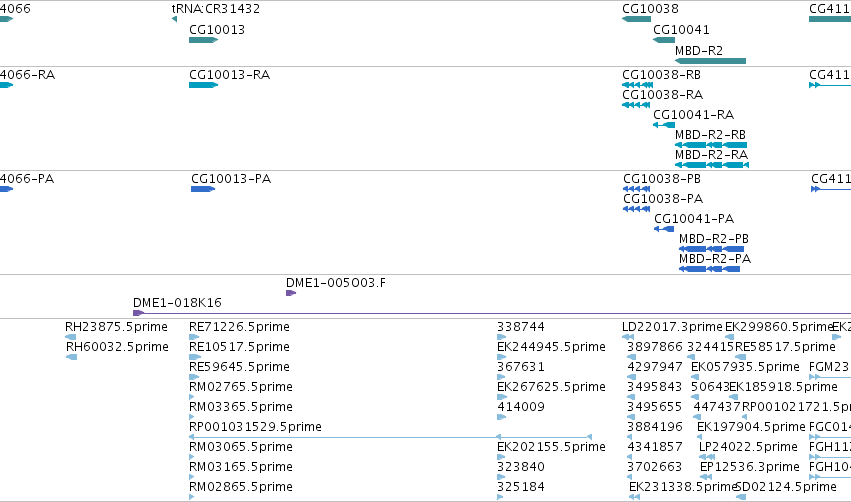Click the 3495655 feature label
The height and width of the screenshot is (502, 851).
(655, 407)
